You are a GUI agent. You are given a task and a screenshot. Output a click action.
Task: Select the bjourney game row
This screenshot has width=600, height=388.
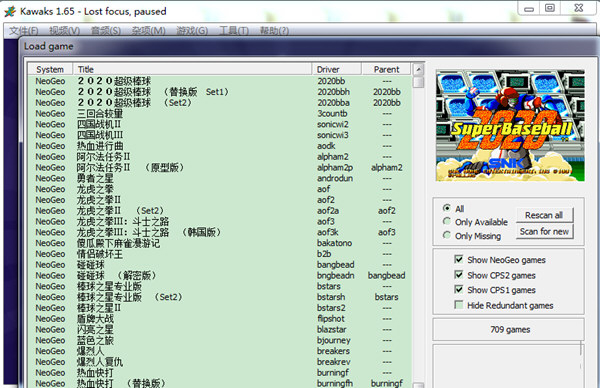point(220,340)
